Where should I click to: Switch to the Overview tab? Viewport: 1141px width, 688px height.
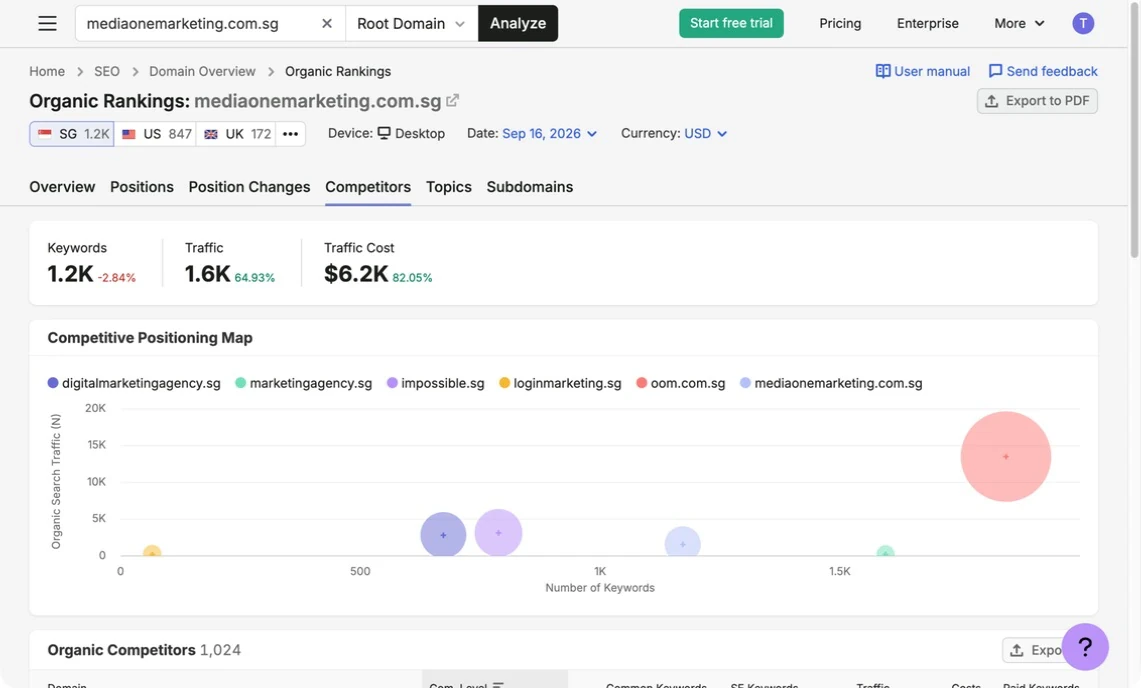(62, 187)
